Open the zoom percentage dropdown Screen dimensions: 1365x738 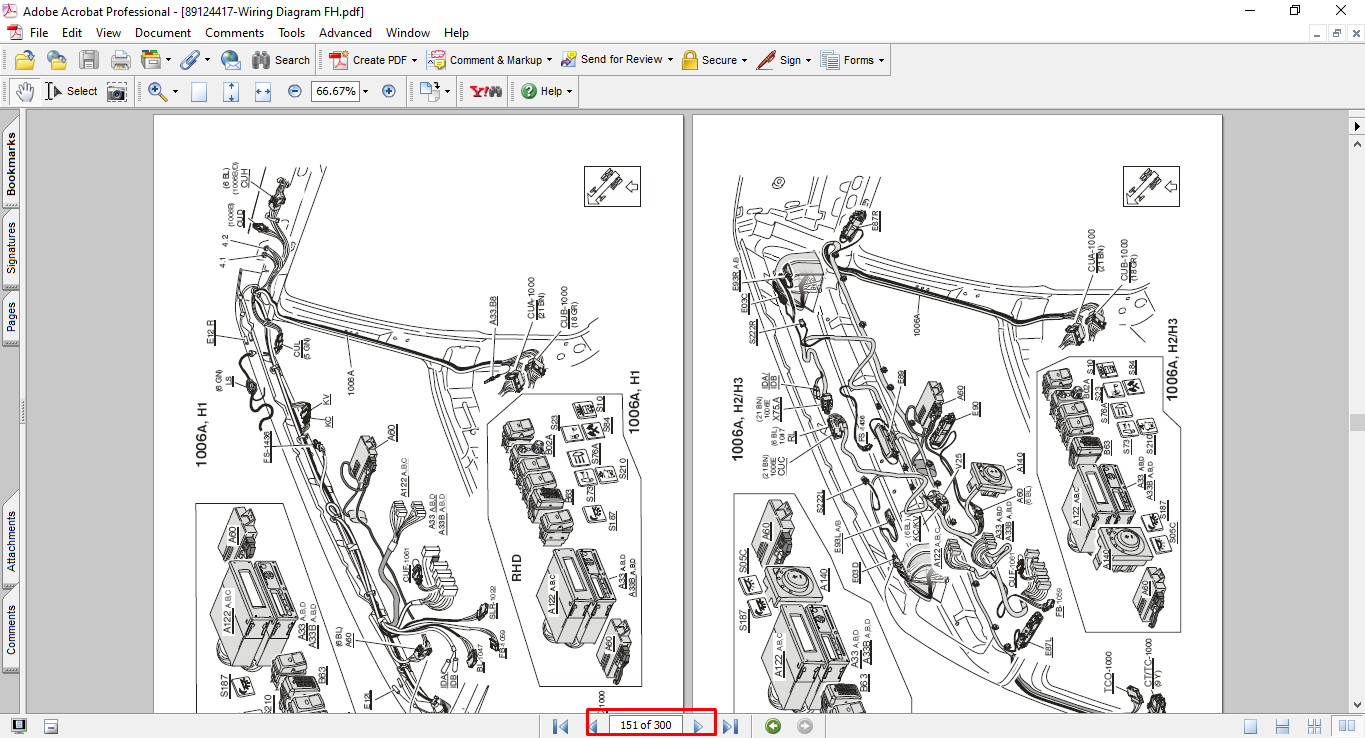[x=366, y=91]
